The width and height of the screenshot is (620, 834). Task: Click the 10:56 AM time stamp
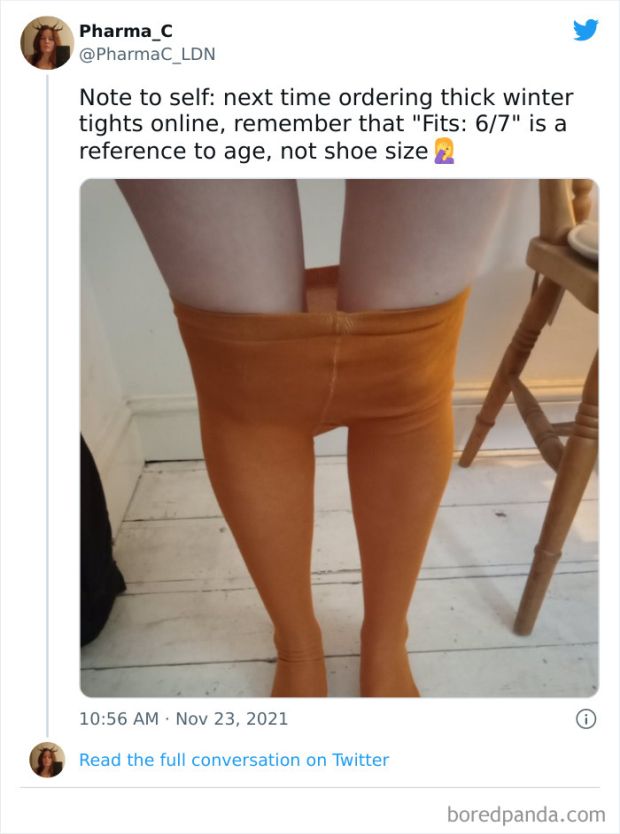(119, 719)
